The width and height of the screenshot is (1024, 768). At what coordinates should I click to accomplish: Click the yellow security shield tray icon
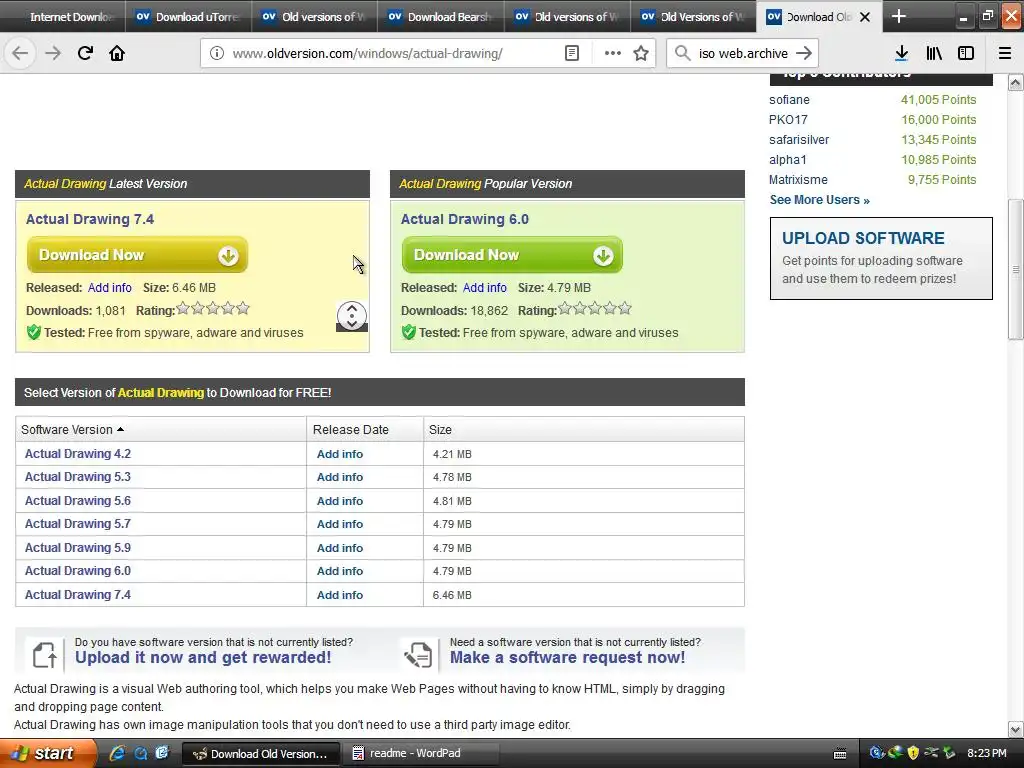click(x=913, y=753)
